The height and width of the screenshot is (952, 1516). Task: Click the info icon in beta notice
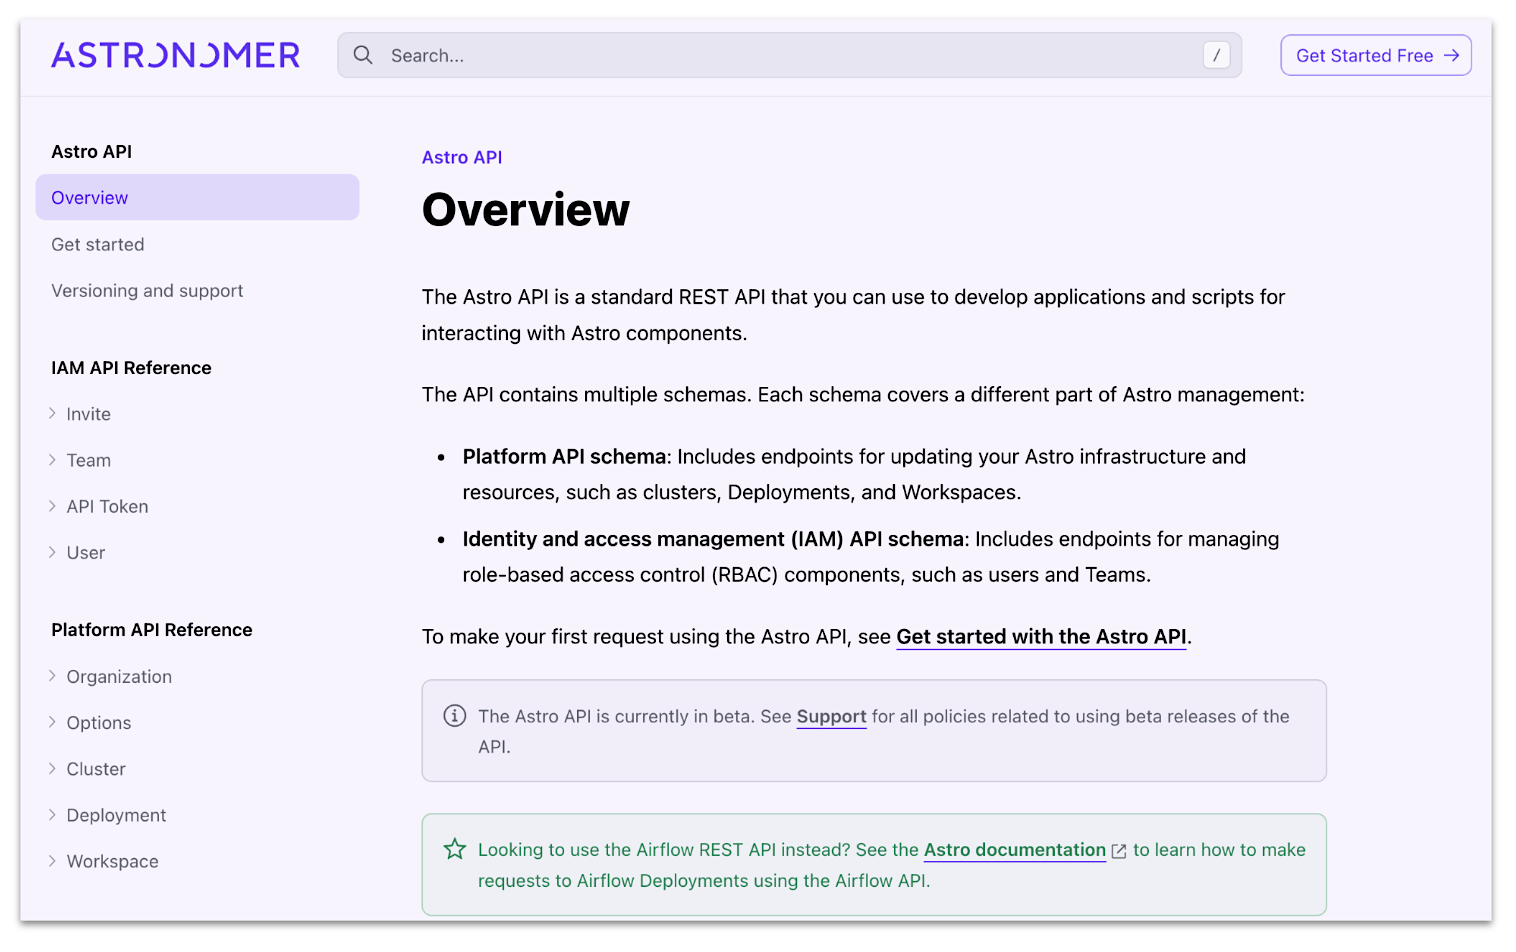coord(455,716)
